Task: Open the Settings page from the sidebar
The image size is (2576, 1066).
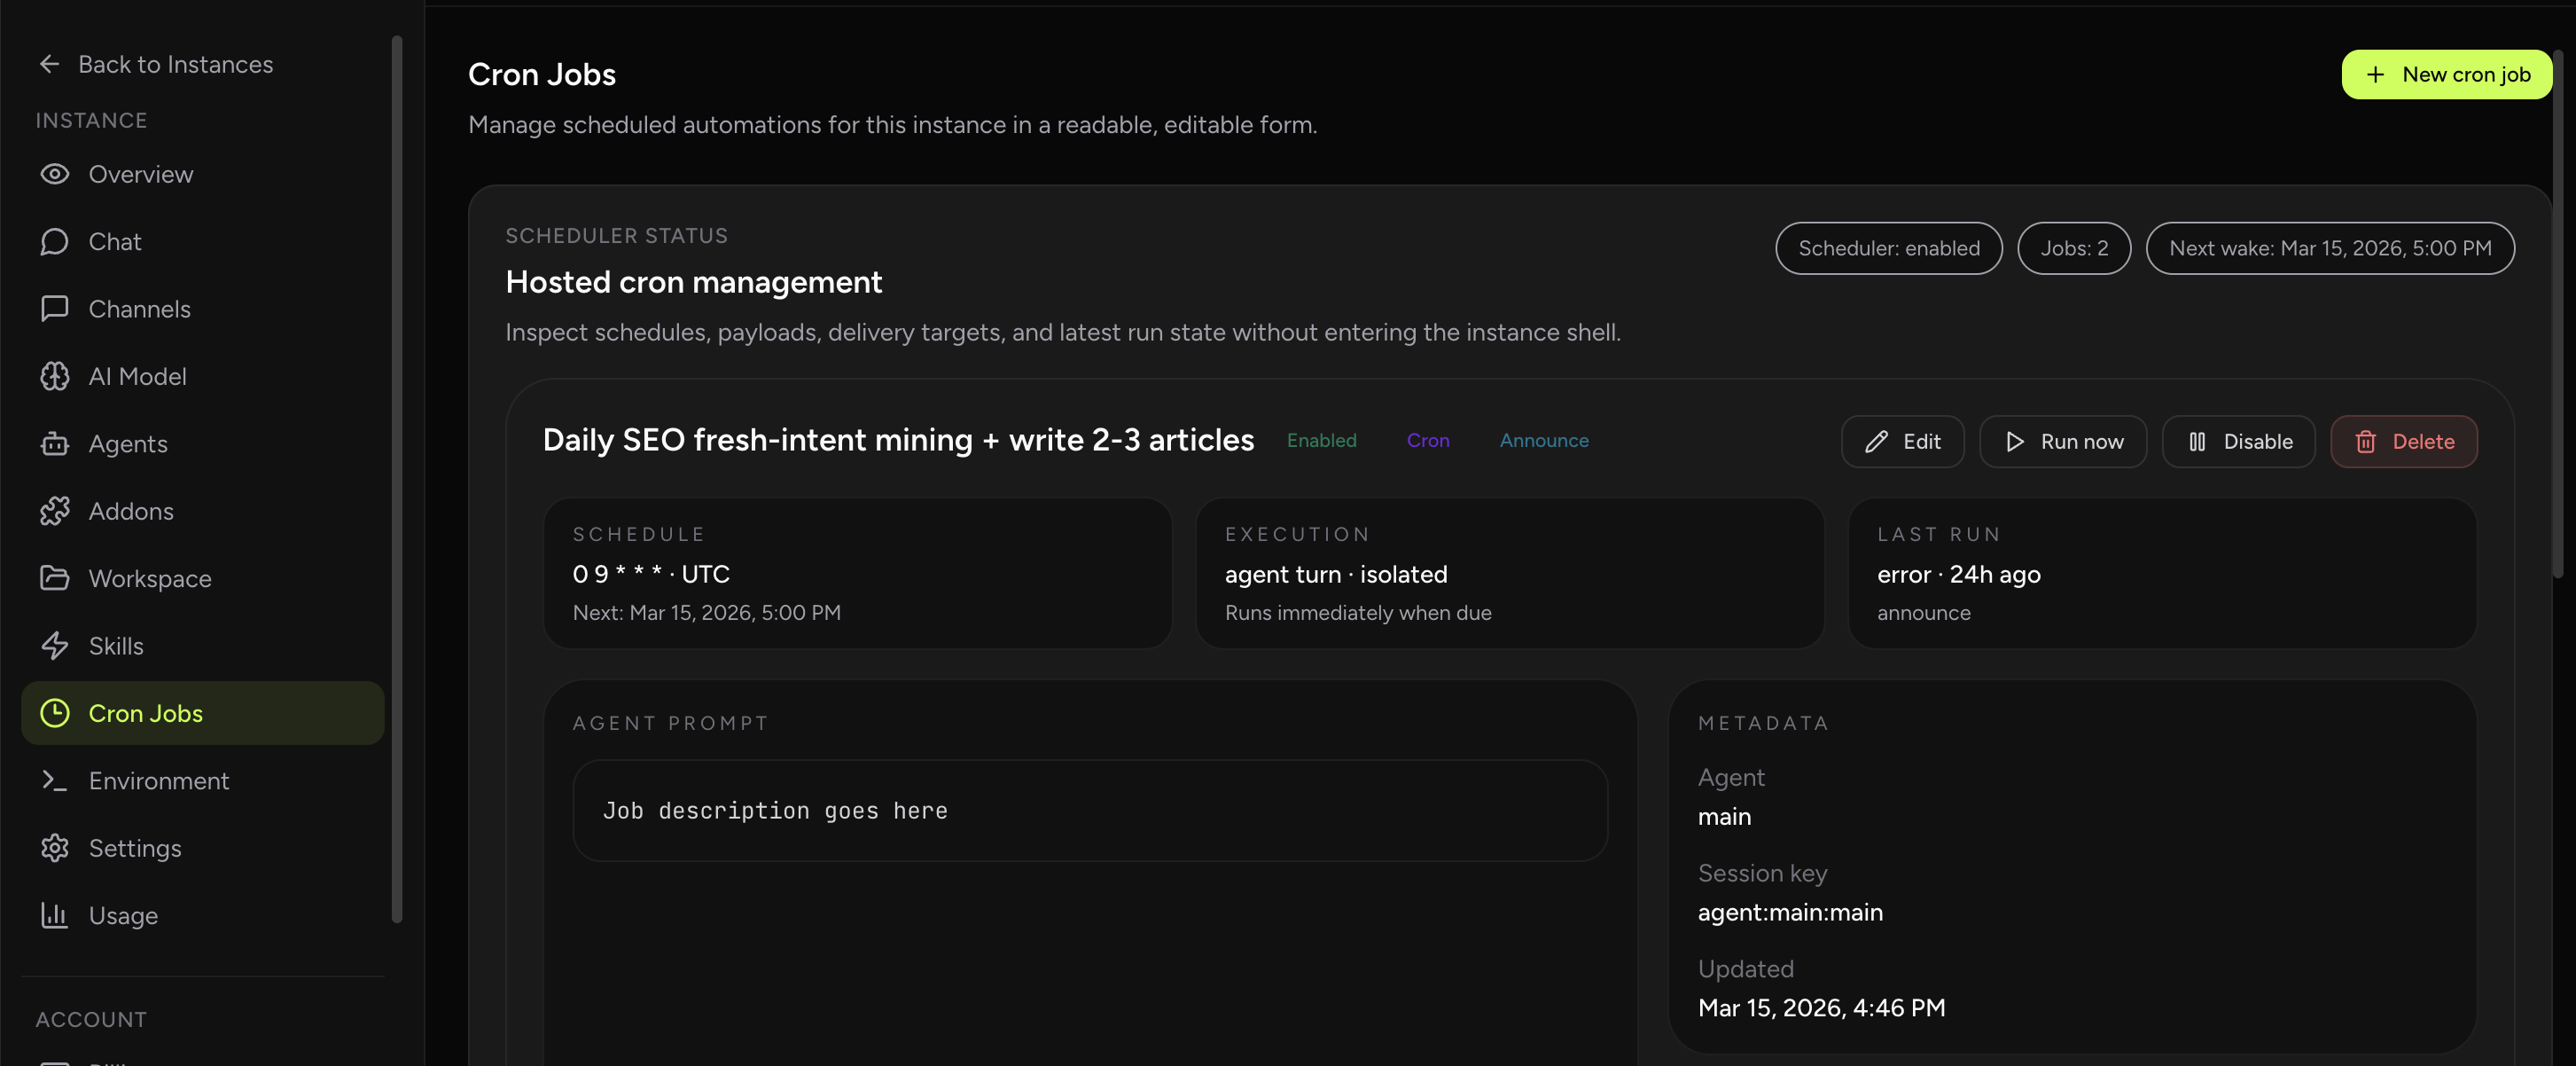Action: 135,847
